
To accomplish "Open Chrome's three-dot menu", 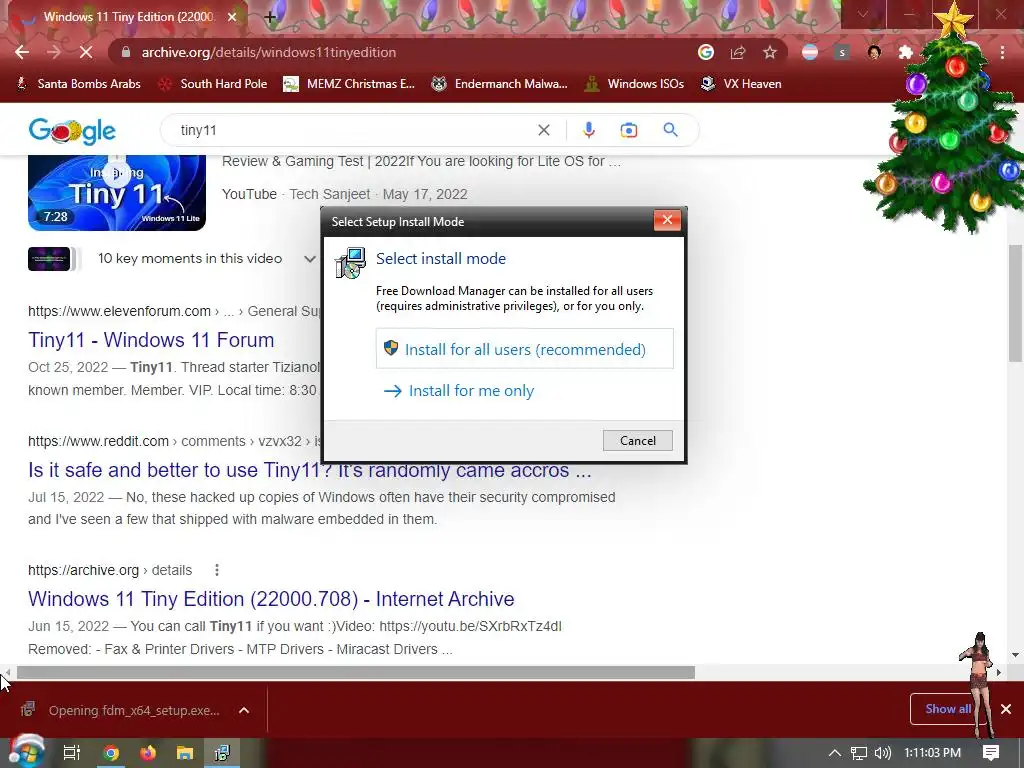I will [1002, 52].
